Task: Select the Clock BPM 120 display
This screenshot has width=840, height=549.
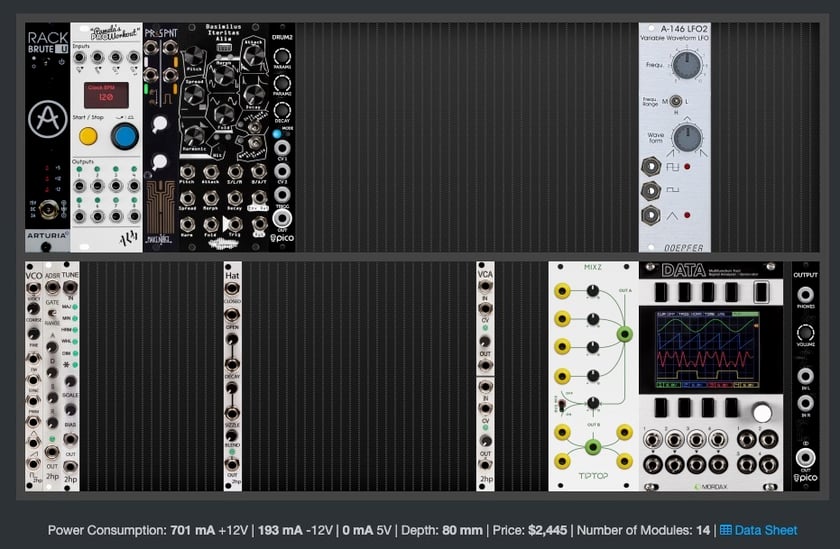Action: point(106,95)
